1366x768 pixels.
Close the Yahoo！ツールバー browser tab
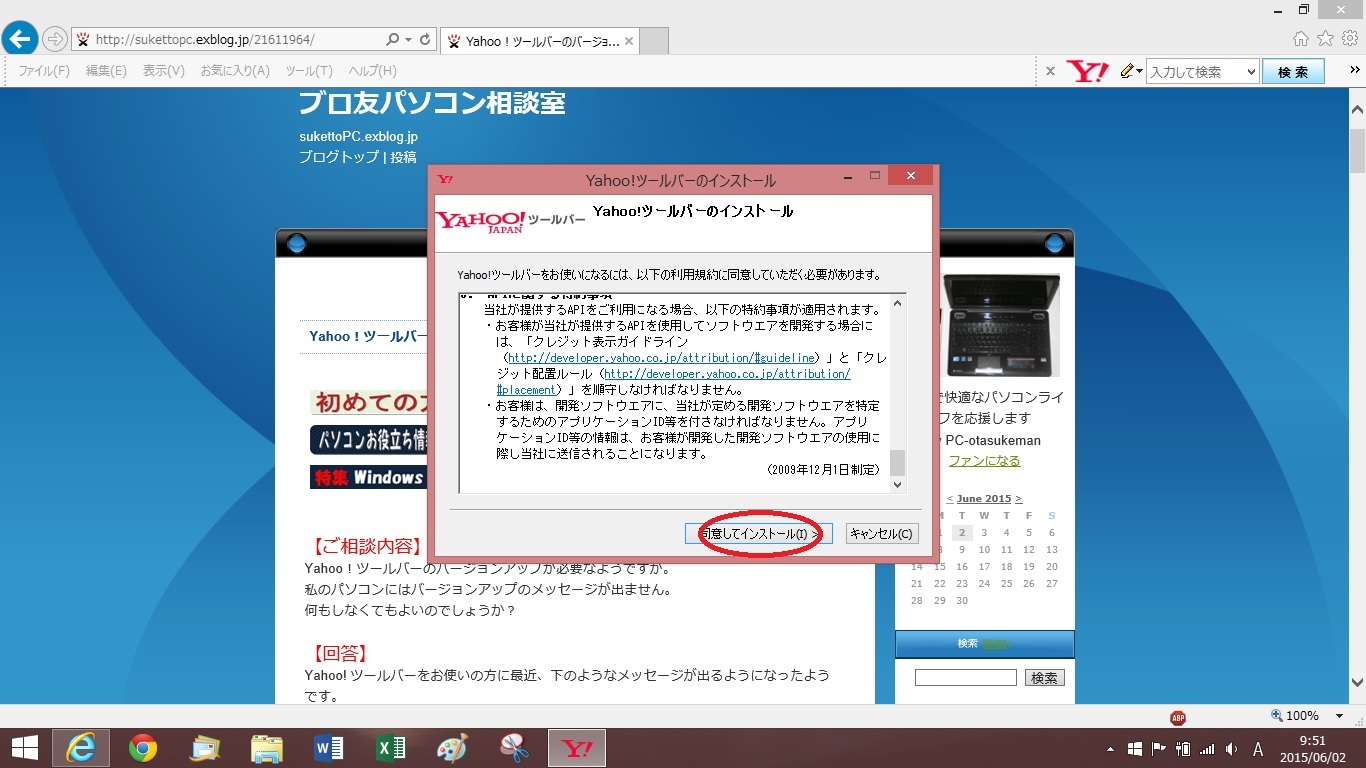tap(628, 41)
